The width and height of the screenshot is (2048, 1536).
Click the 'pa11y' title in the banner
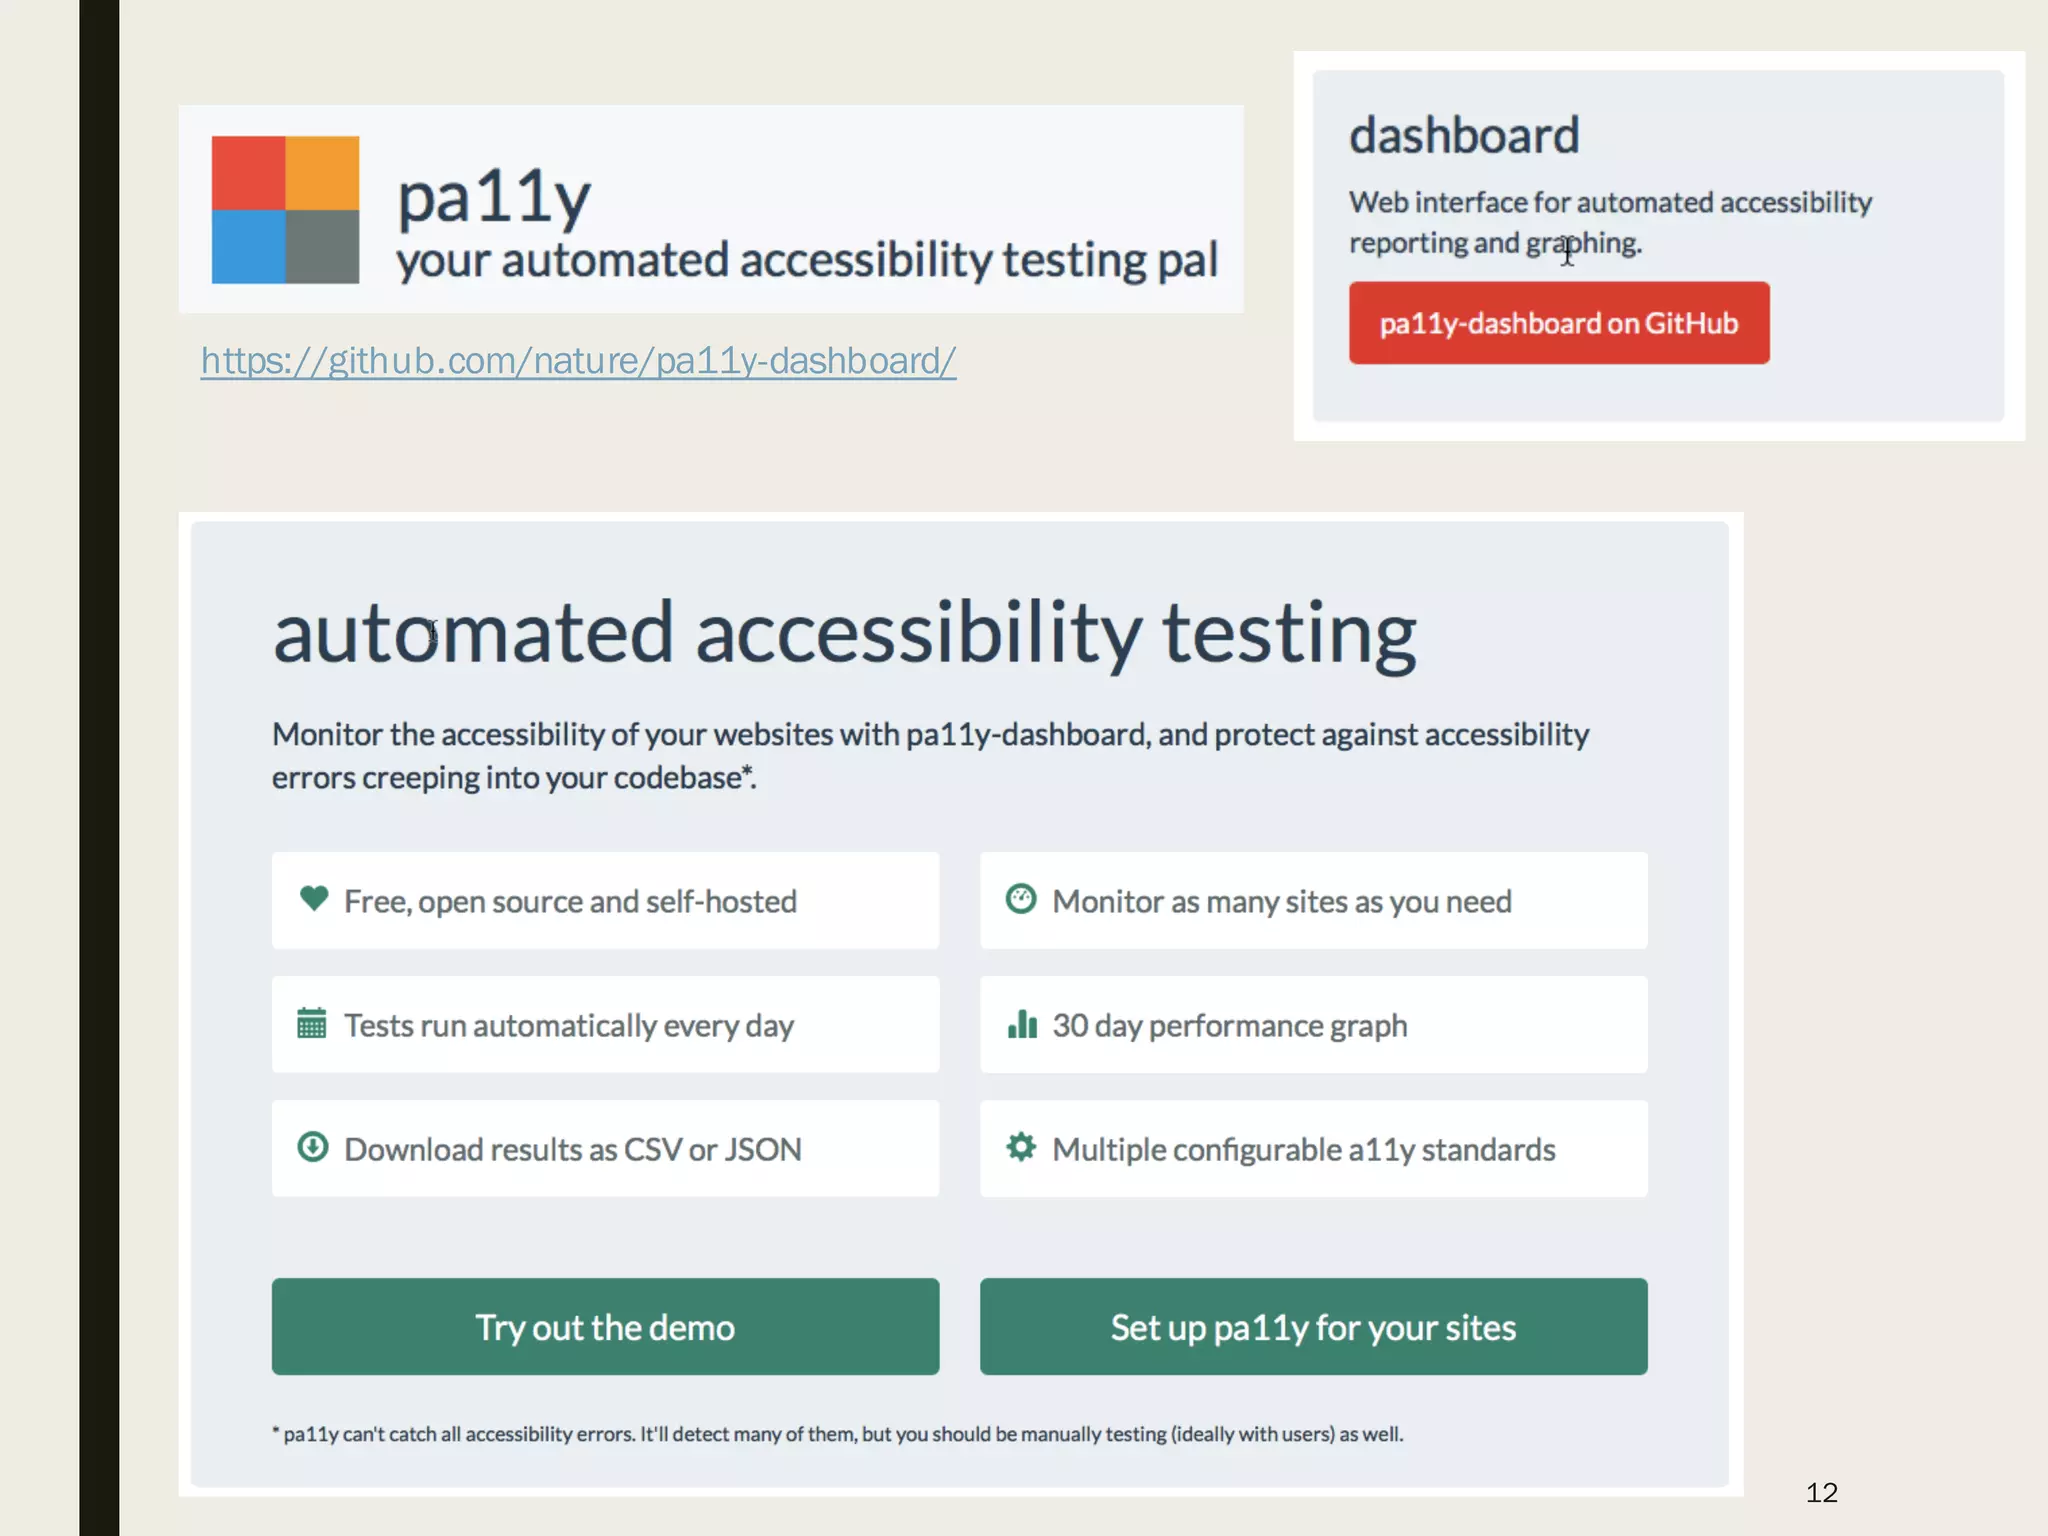click(494, 197)
